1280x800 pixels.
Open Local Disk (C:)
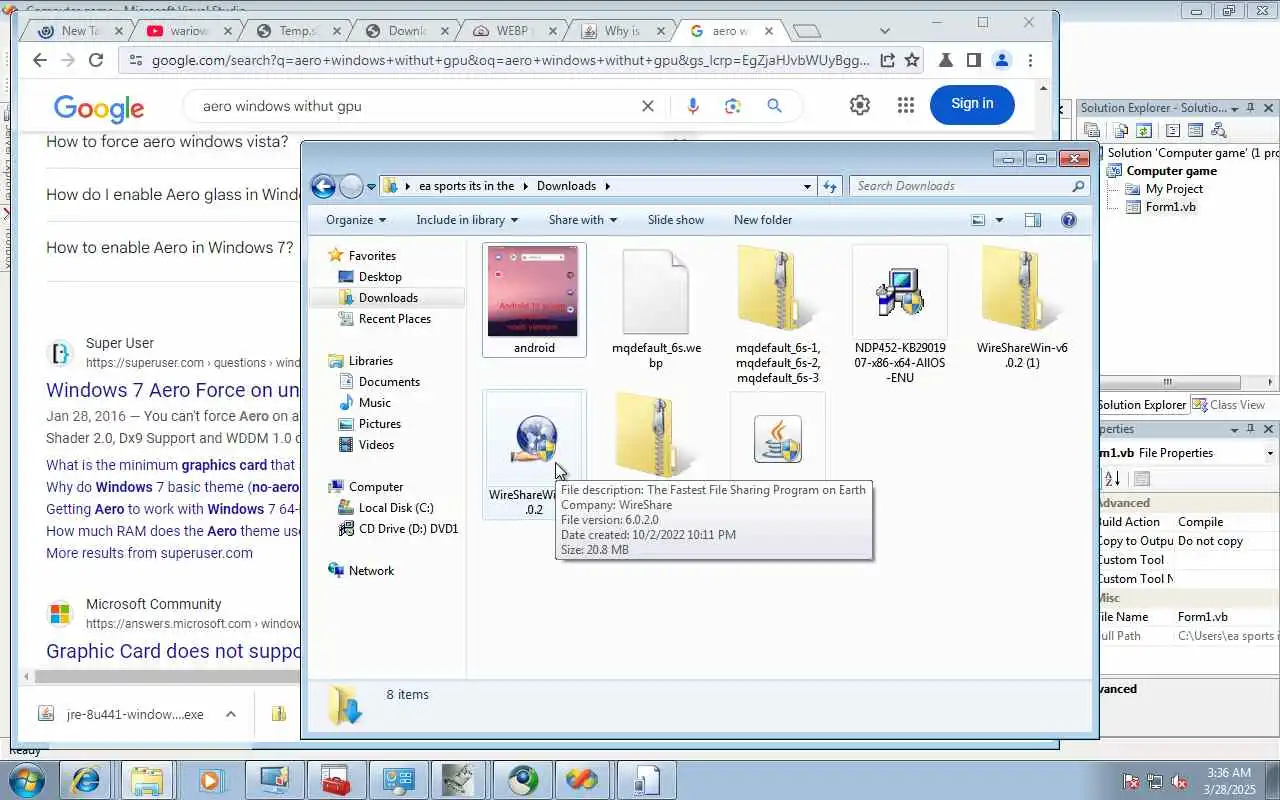(396, 508)
